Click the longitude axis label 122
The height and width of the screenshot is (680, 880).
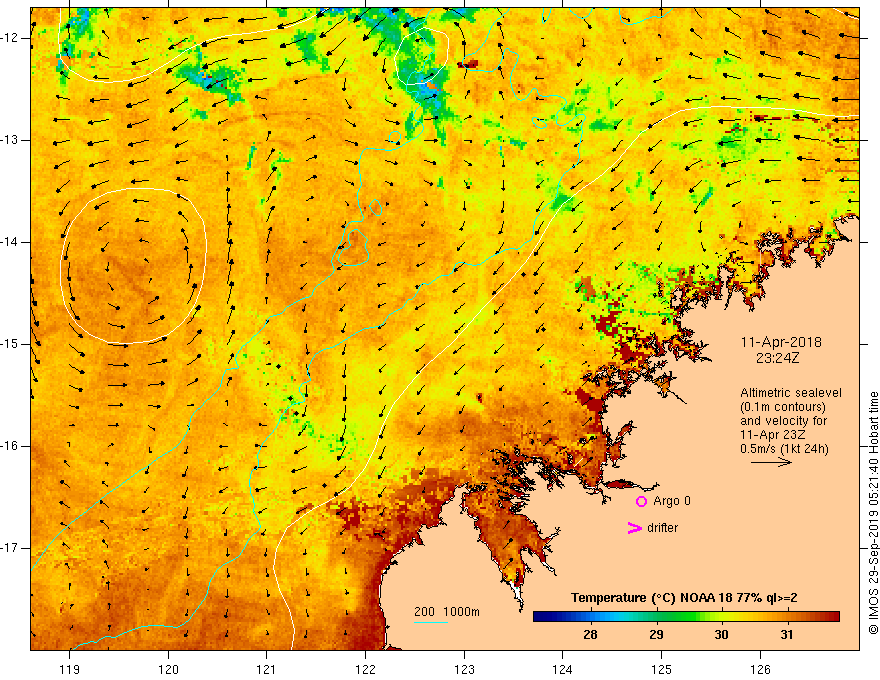tap(365, 669)
